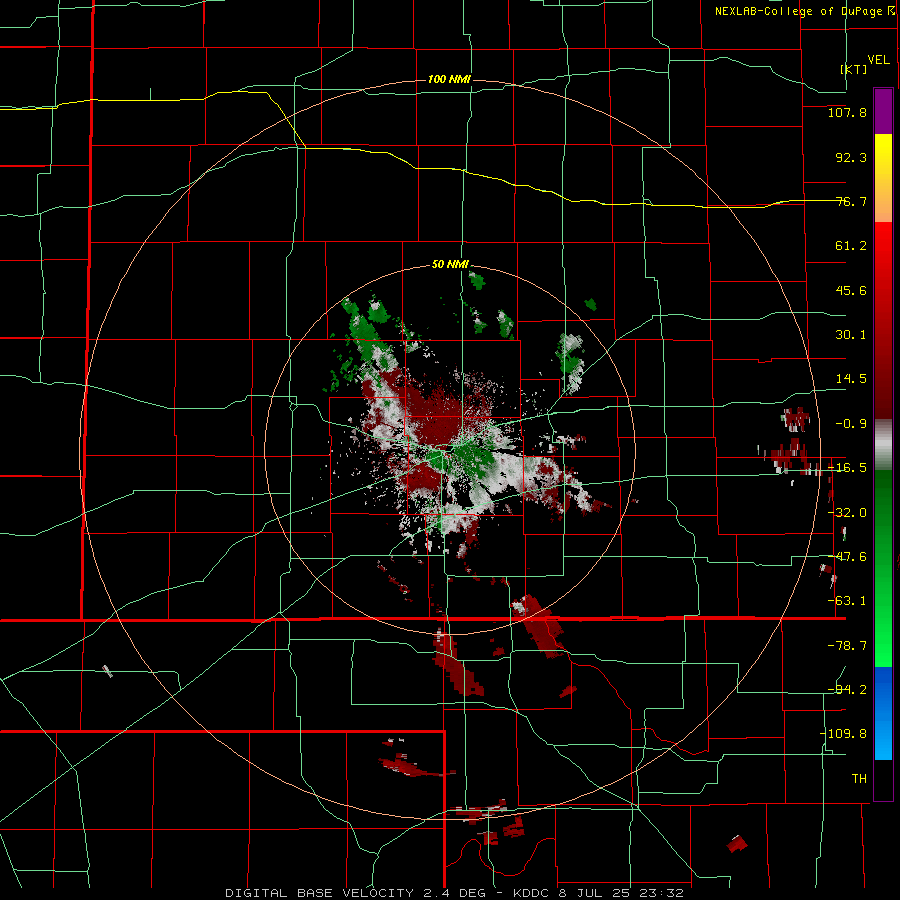Screen dimensions: 900x900
Task: Click the 50 NMI range ring label
Action: click(x=451, y=264)
